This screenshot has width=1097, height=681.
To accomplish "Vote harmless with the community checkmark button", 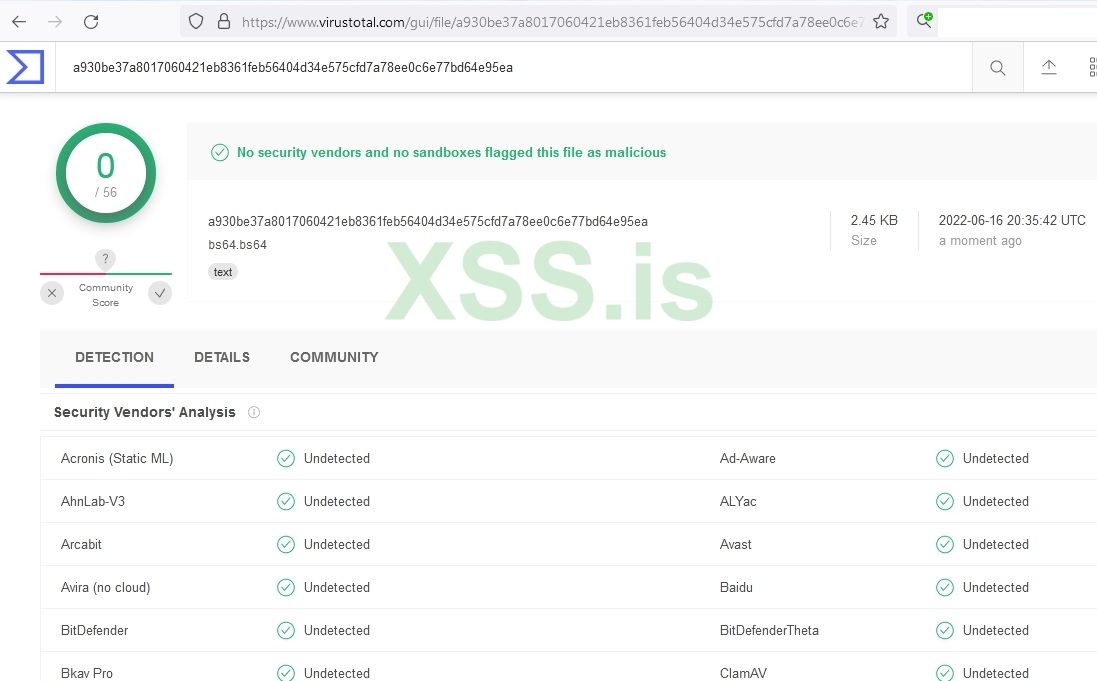I will point(160,293).
